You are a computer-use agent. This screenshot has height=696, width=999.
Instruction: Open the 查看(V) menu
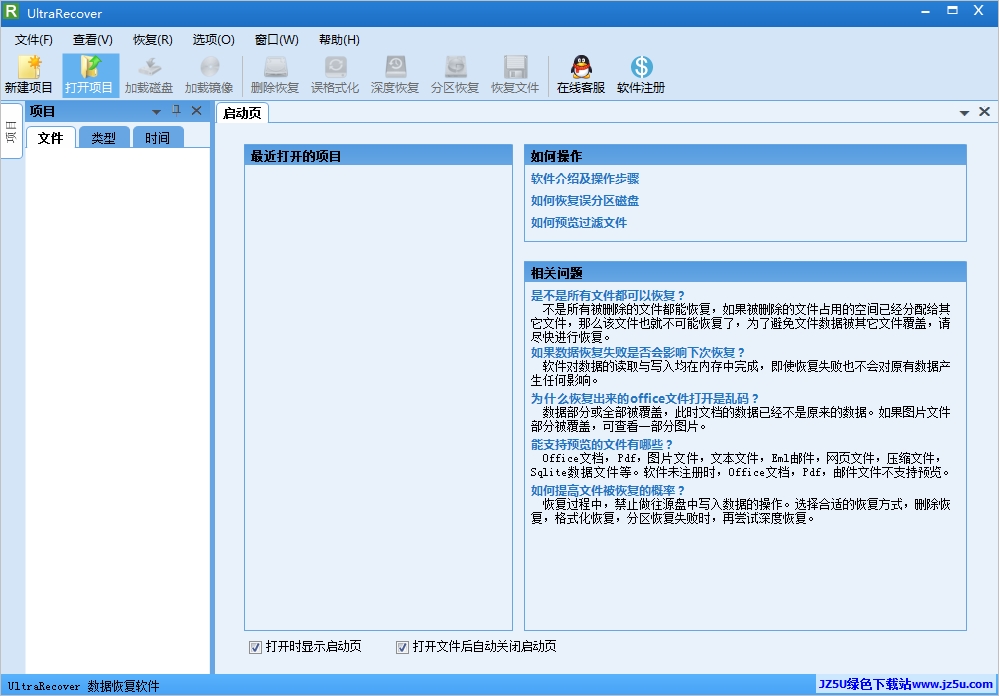[92, 40]
